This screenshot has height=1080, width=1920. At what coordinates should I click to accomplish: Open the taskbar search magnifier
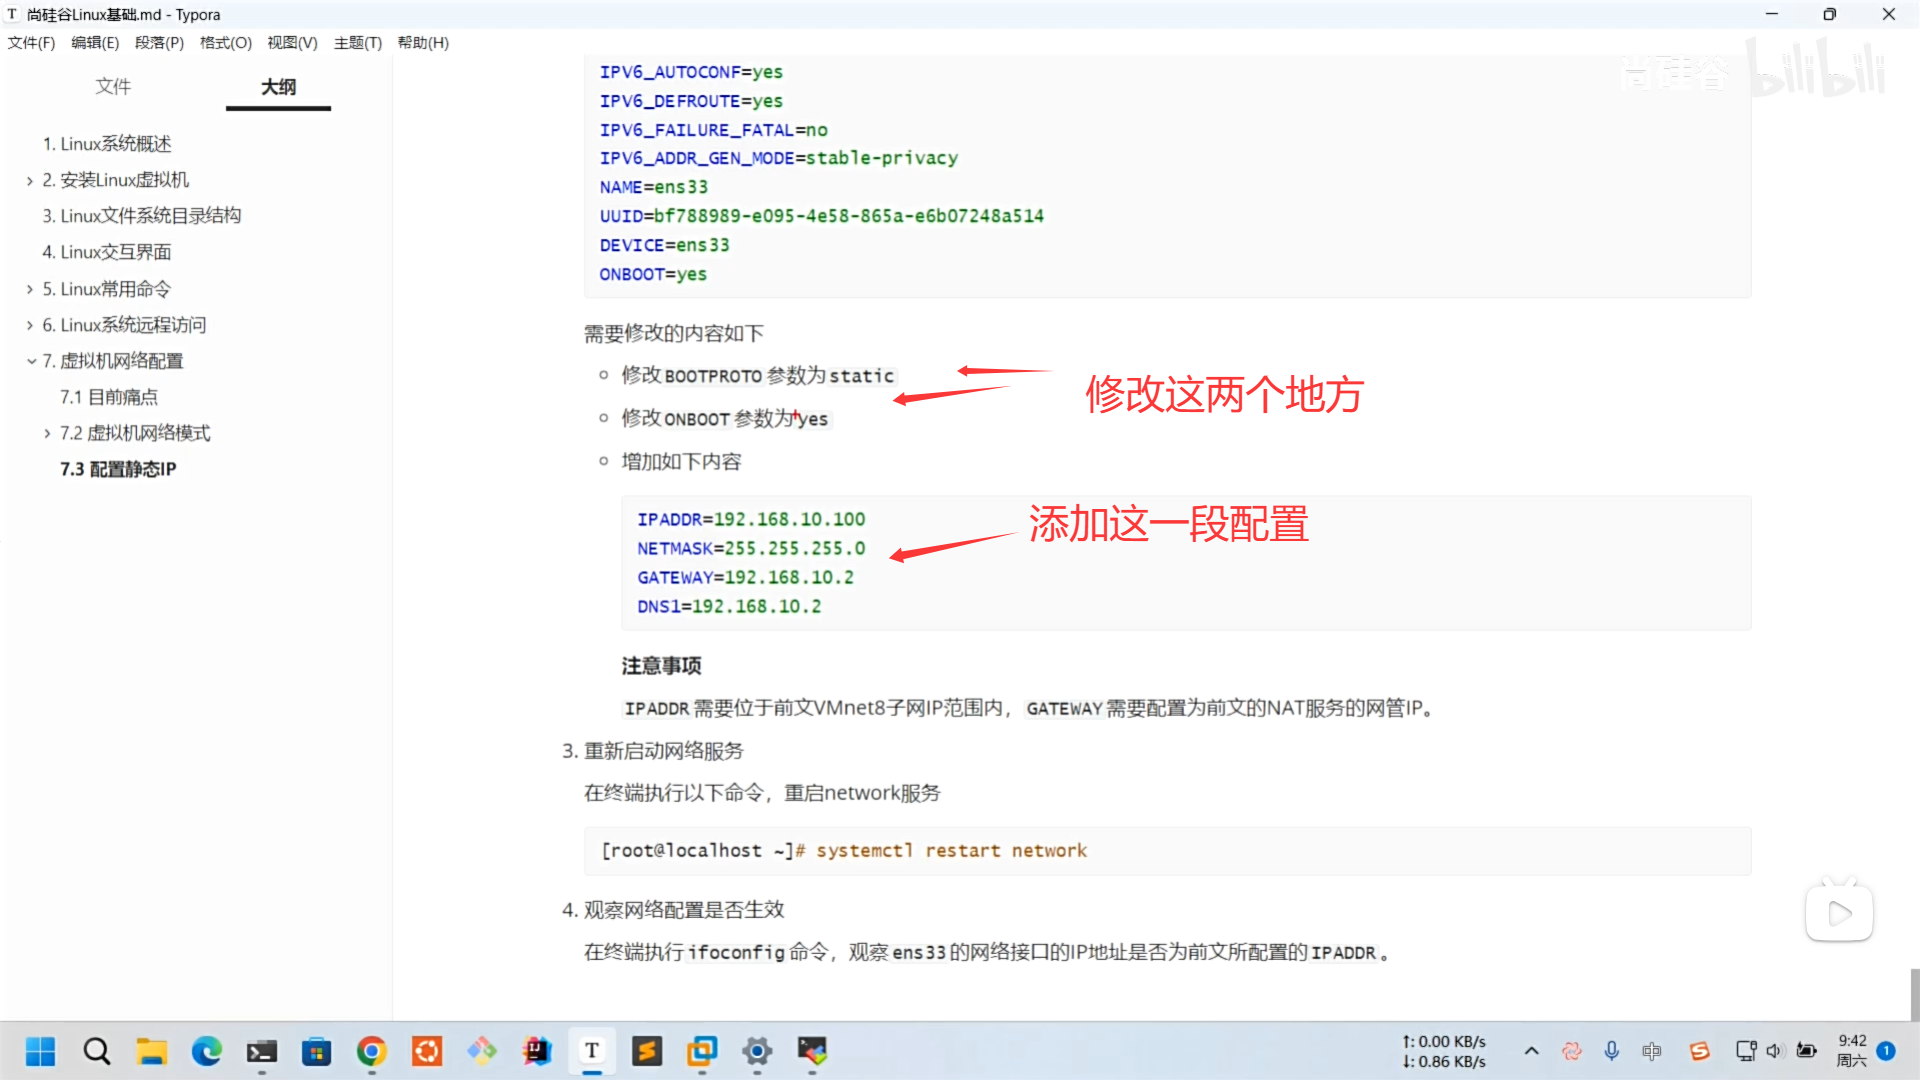tap(97, 1051)
